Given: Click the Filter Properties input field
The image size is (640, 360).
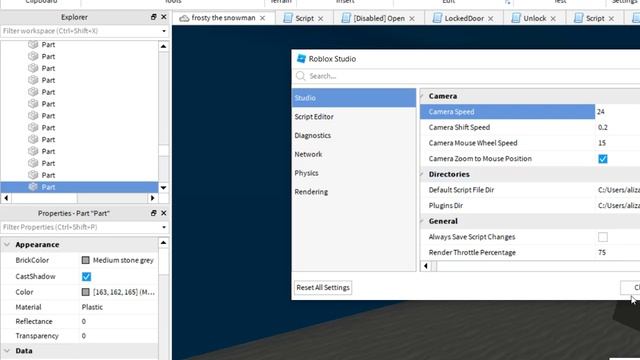Looking at the screenshot, I should [81, 227].
